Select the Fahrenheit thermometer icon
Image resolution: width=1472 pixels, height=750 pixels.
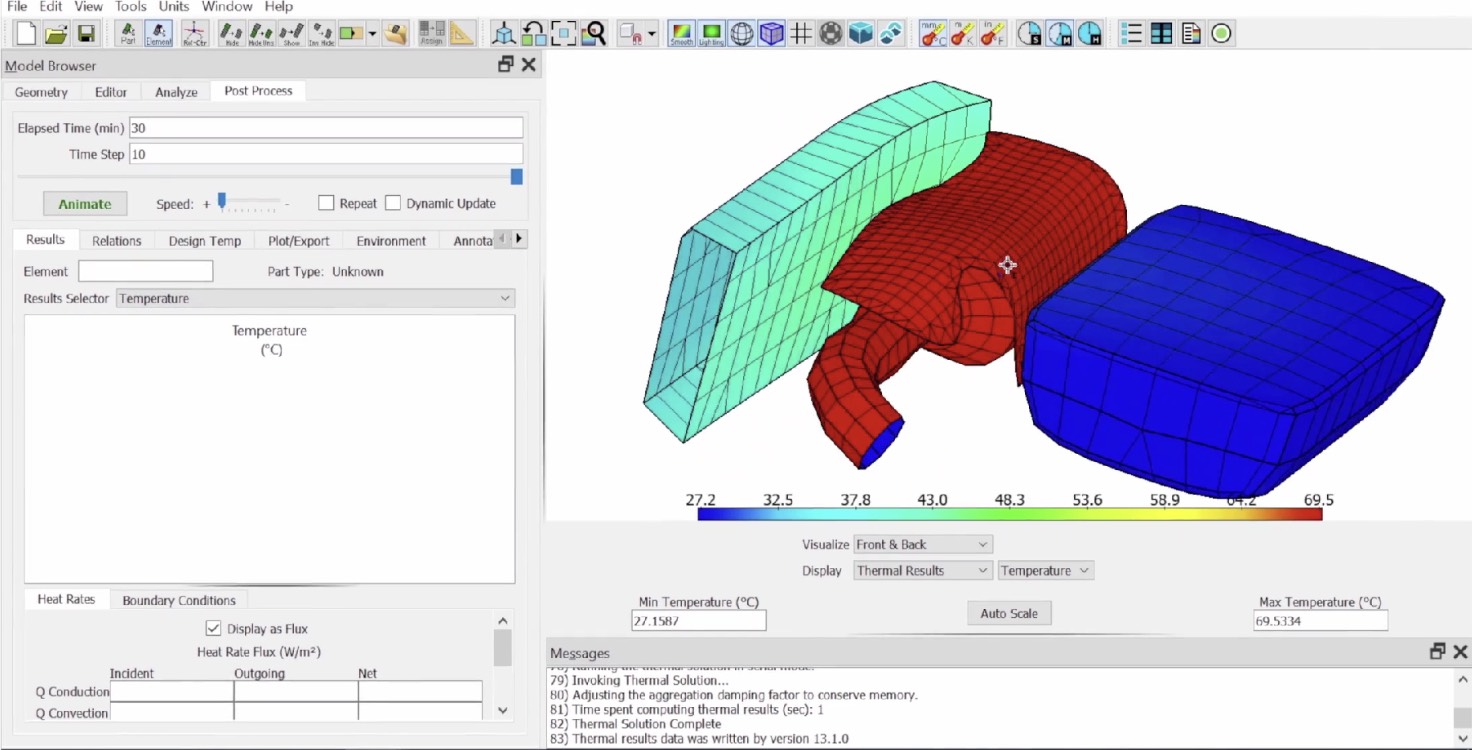[x=992, y=34]
